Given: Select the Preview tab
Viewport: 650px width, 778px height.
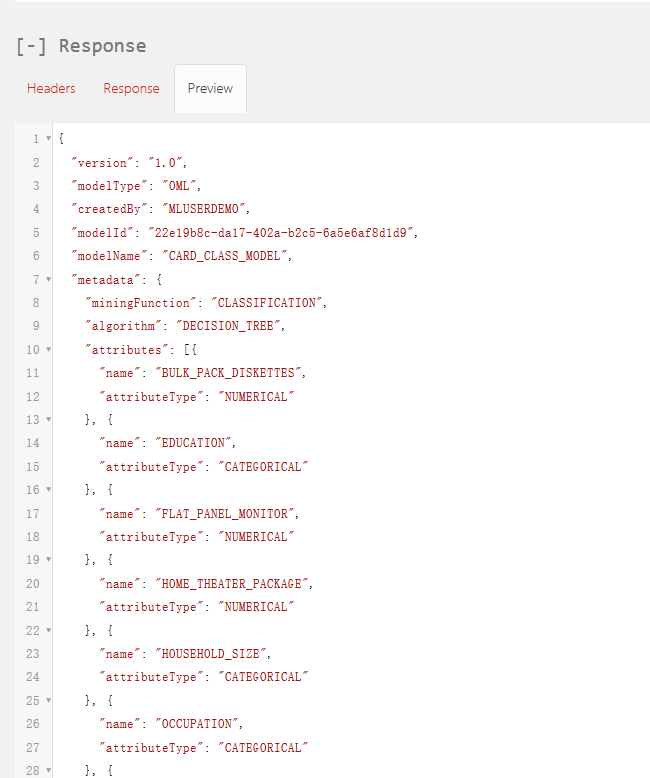Looking at the screenshot, I should point(210,88).
